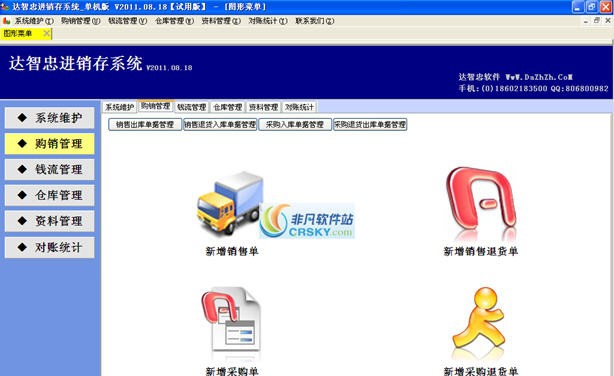Switch to the 对账统计 tab
614x376 pixels.
[299, 107]
